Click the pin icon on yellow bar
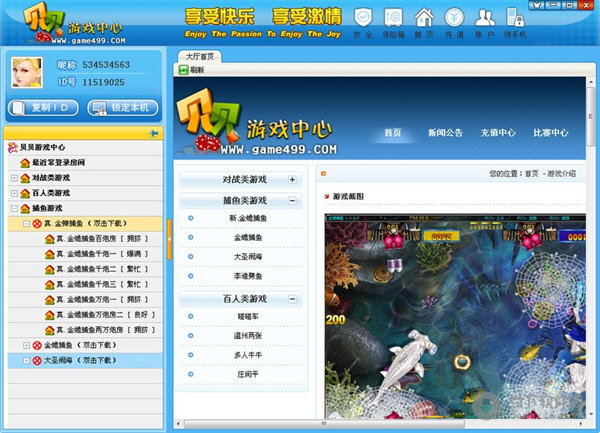Viewport: 600px width, 433px height. [x=153, y=133]
